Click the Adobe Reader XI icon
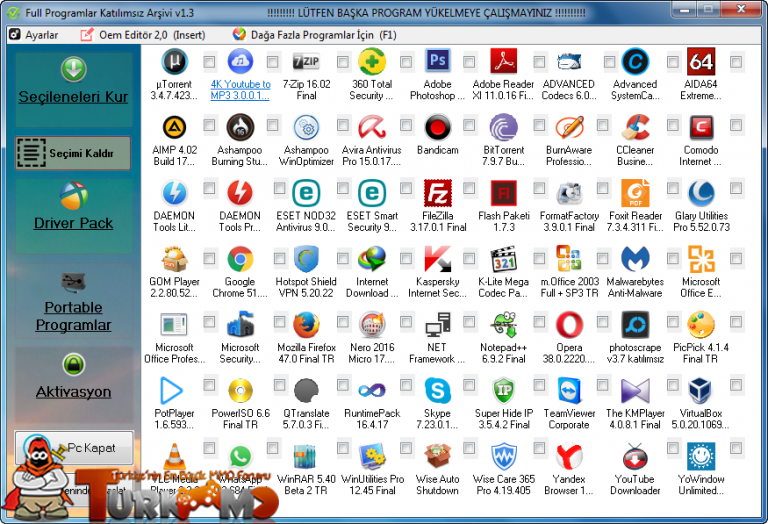Viewport: 768px width, 524px height. tap(504, 62)
